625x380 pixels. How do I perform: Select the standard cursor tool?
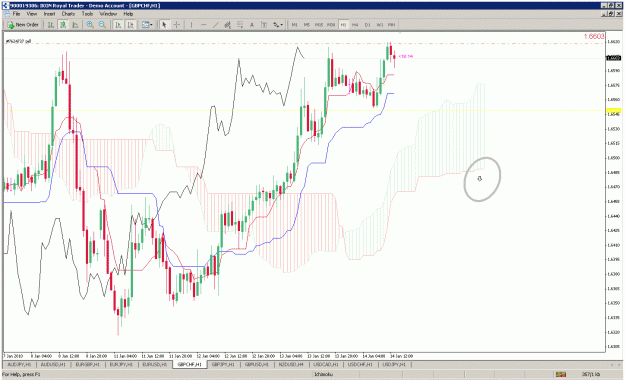(x=164, y=25)
